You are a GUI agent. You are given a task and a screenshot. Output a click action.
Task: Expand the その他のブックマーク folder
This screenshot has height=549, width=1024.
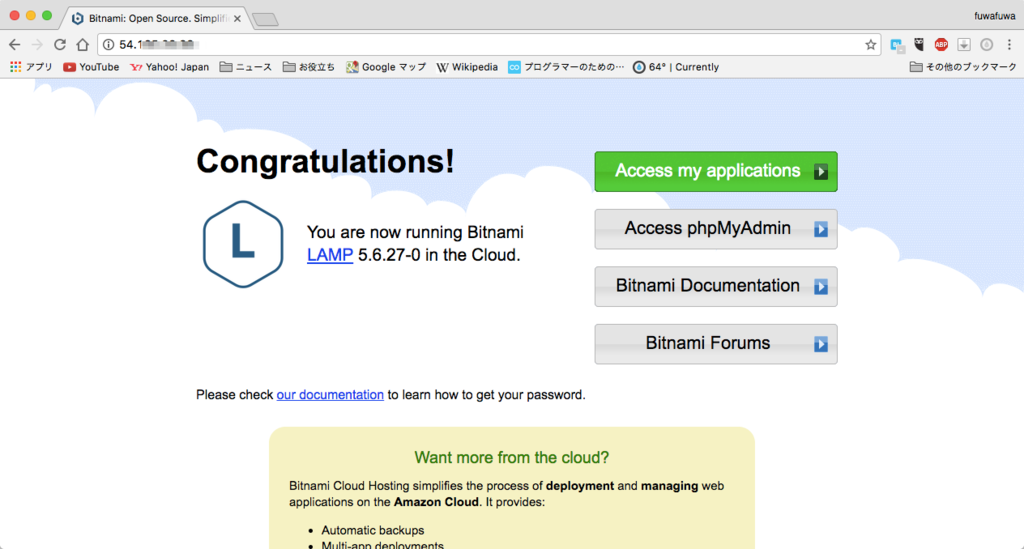tap(963, 67)
